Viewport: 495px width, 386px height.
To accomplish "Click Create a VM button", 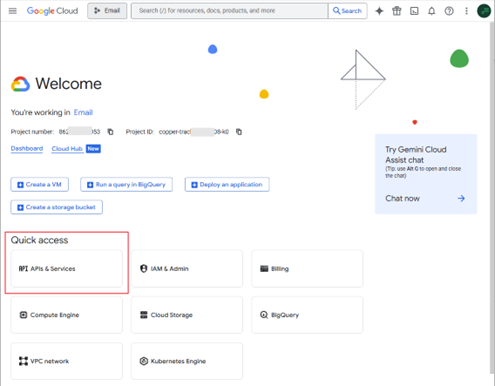I will (x=40, y=184).
